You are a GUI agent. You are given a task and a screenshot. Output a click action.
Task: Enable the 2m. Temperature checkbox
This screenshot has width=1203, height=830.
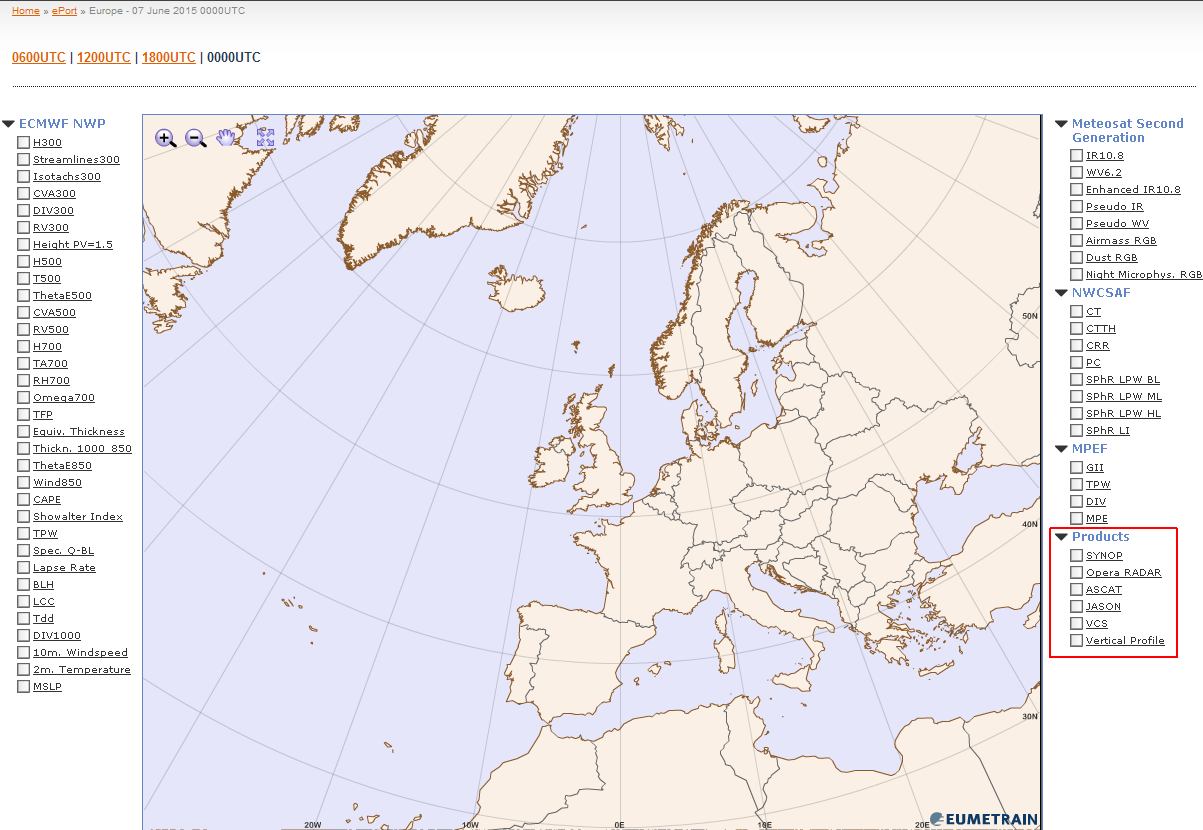click(23, 669)
